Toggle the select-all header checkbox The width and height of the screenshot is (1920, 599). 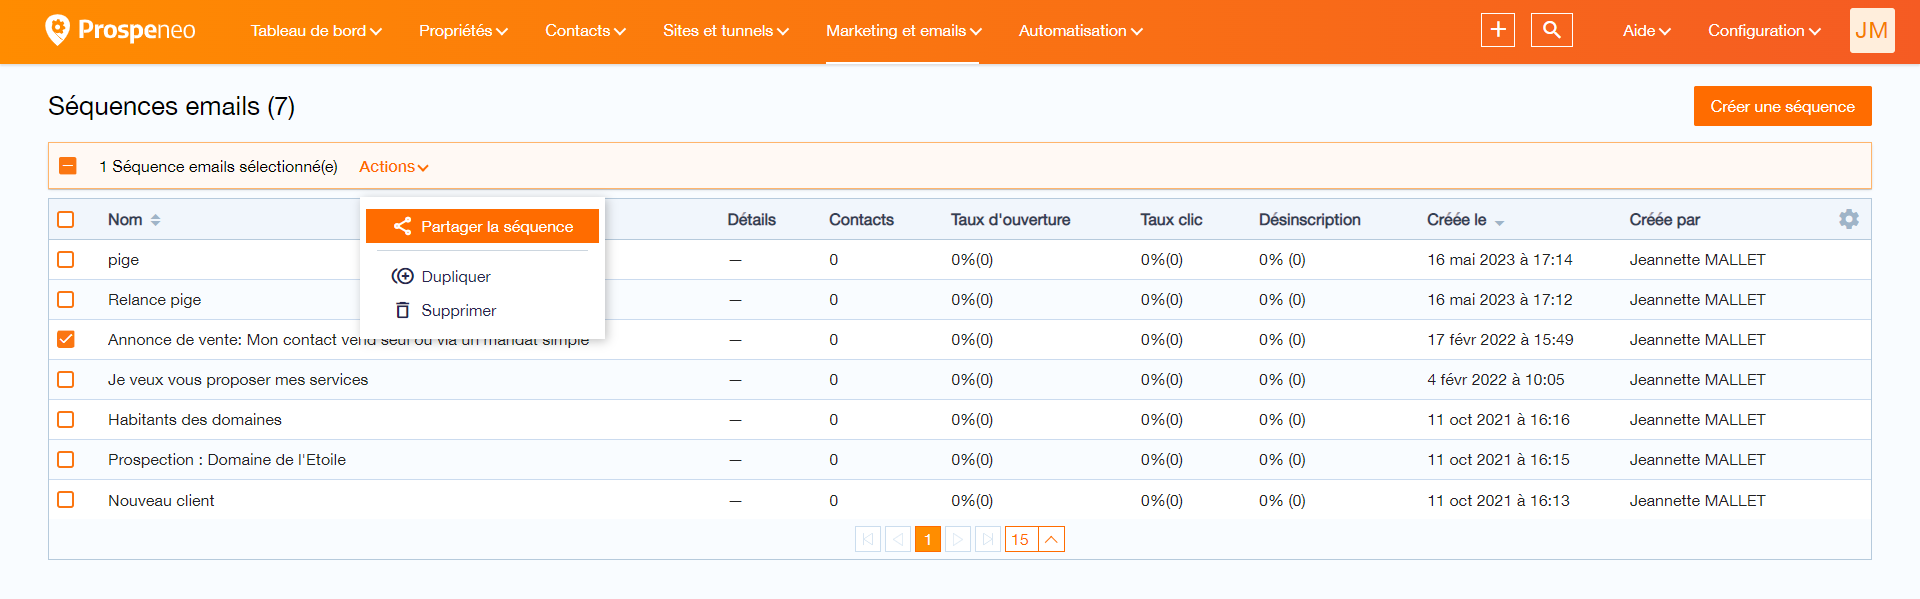pos(66,219)
